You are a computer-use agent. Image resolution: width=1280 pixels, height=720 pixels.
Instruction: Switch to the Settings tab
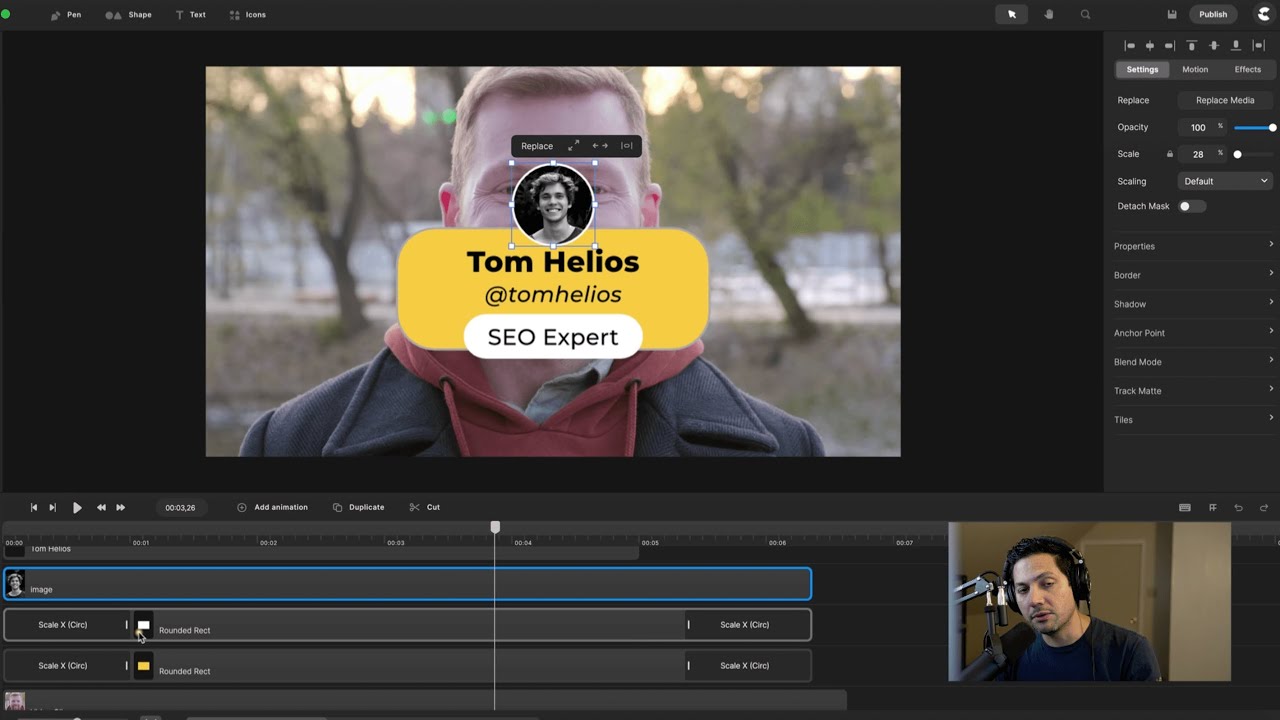(x=1142, y=69)
